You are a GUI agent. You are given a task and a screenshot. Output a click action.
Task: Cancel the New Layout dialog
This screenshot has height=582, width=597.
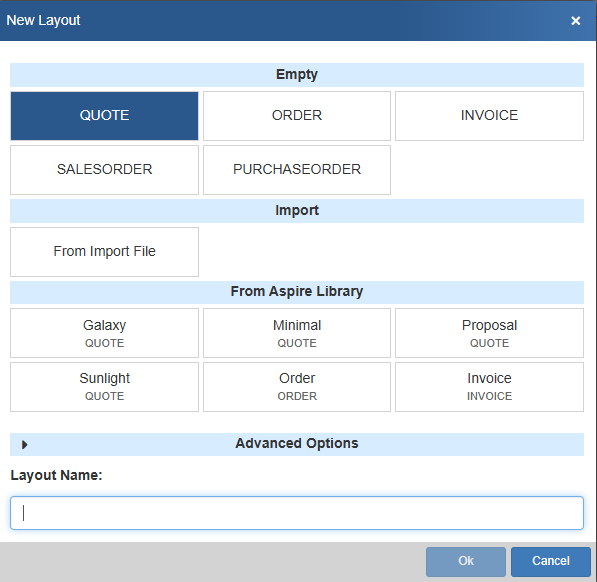pos(551,561)
